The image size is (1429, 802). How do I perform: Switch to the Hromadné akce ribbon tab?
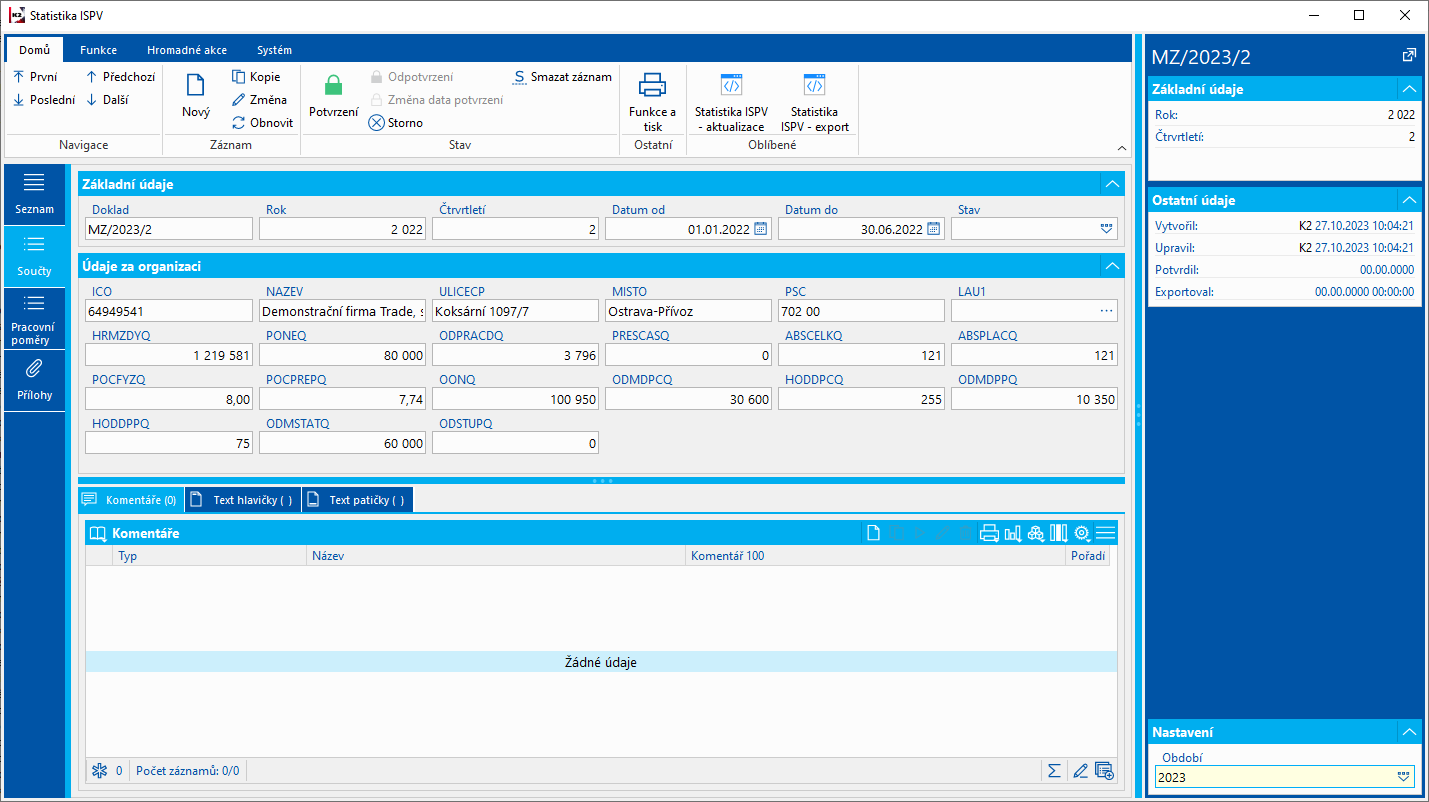click(186, 50)
